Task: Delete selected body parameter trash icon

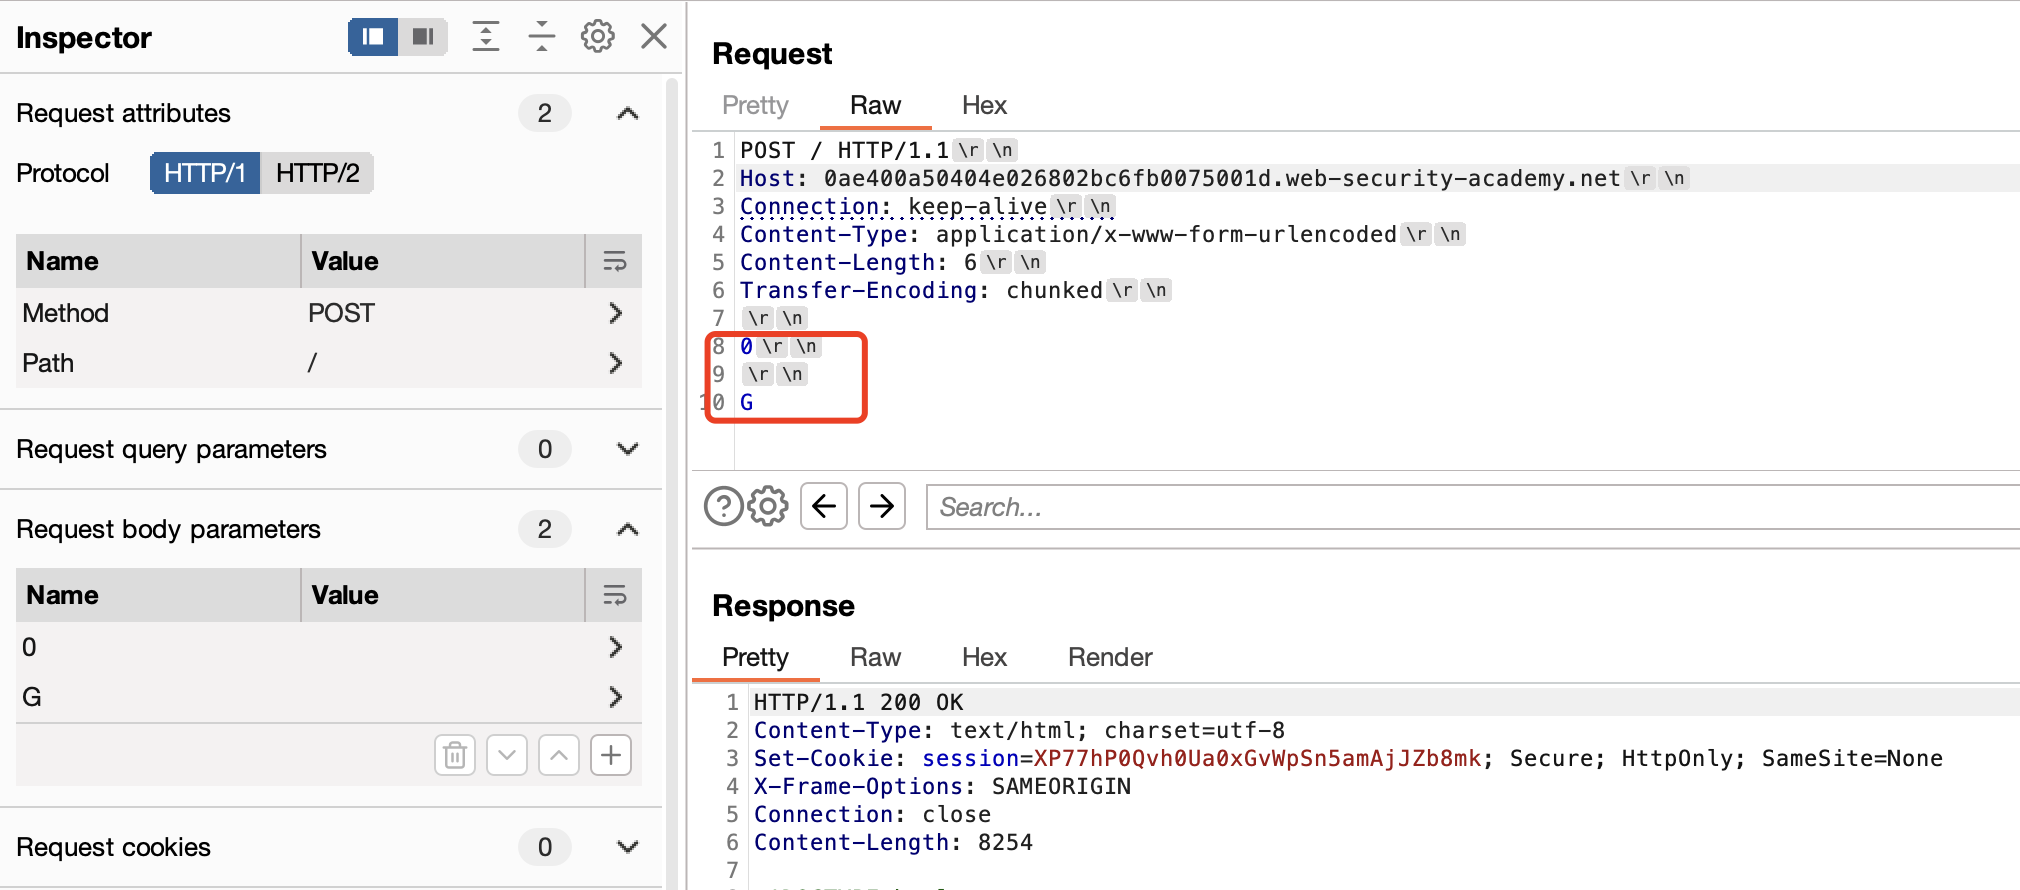Action: (x=455, y=755)
